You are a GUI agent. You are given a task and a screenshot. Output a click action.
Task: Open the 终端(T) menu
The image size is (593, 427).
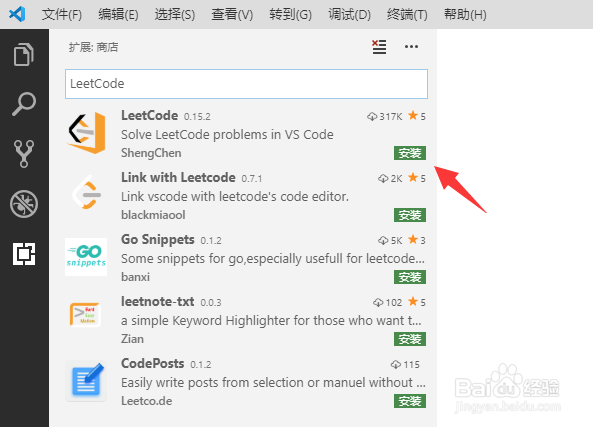pyautogui.click(x=407, y=14)
